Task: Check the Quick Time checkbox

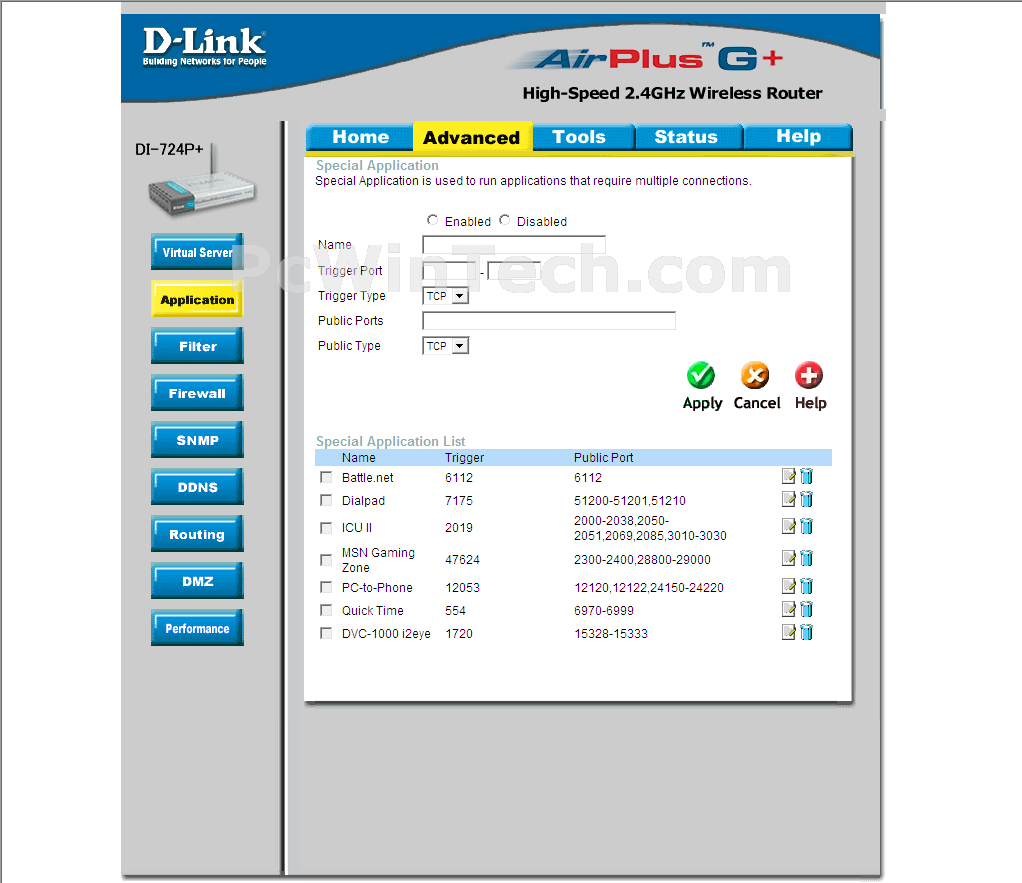Action: [327, 611]
